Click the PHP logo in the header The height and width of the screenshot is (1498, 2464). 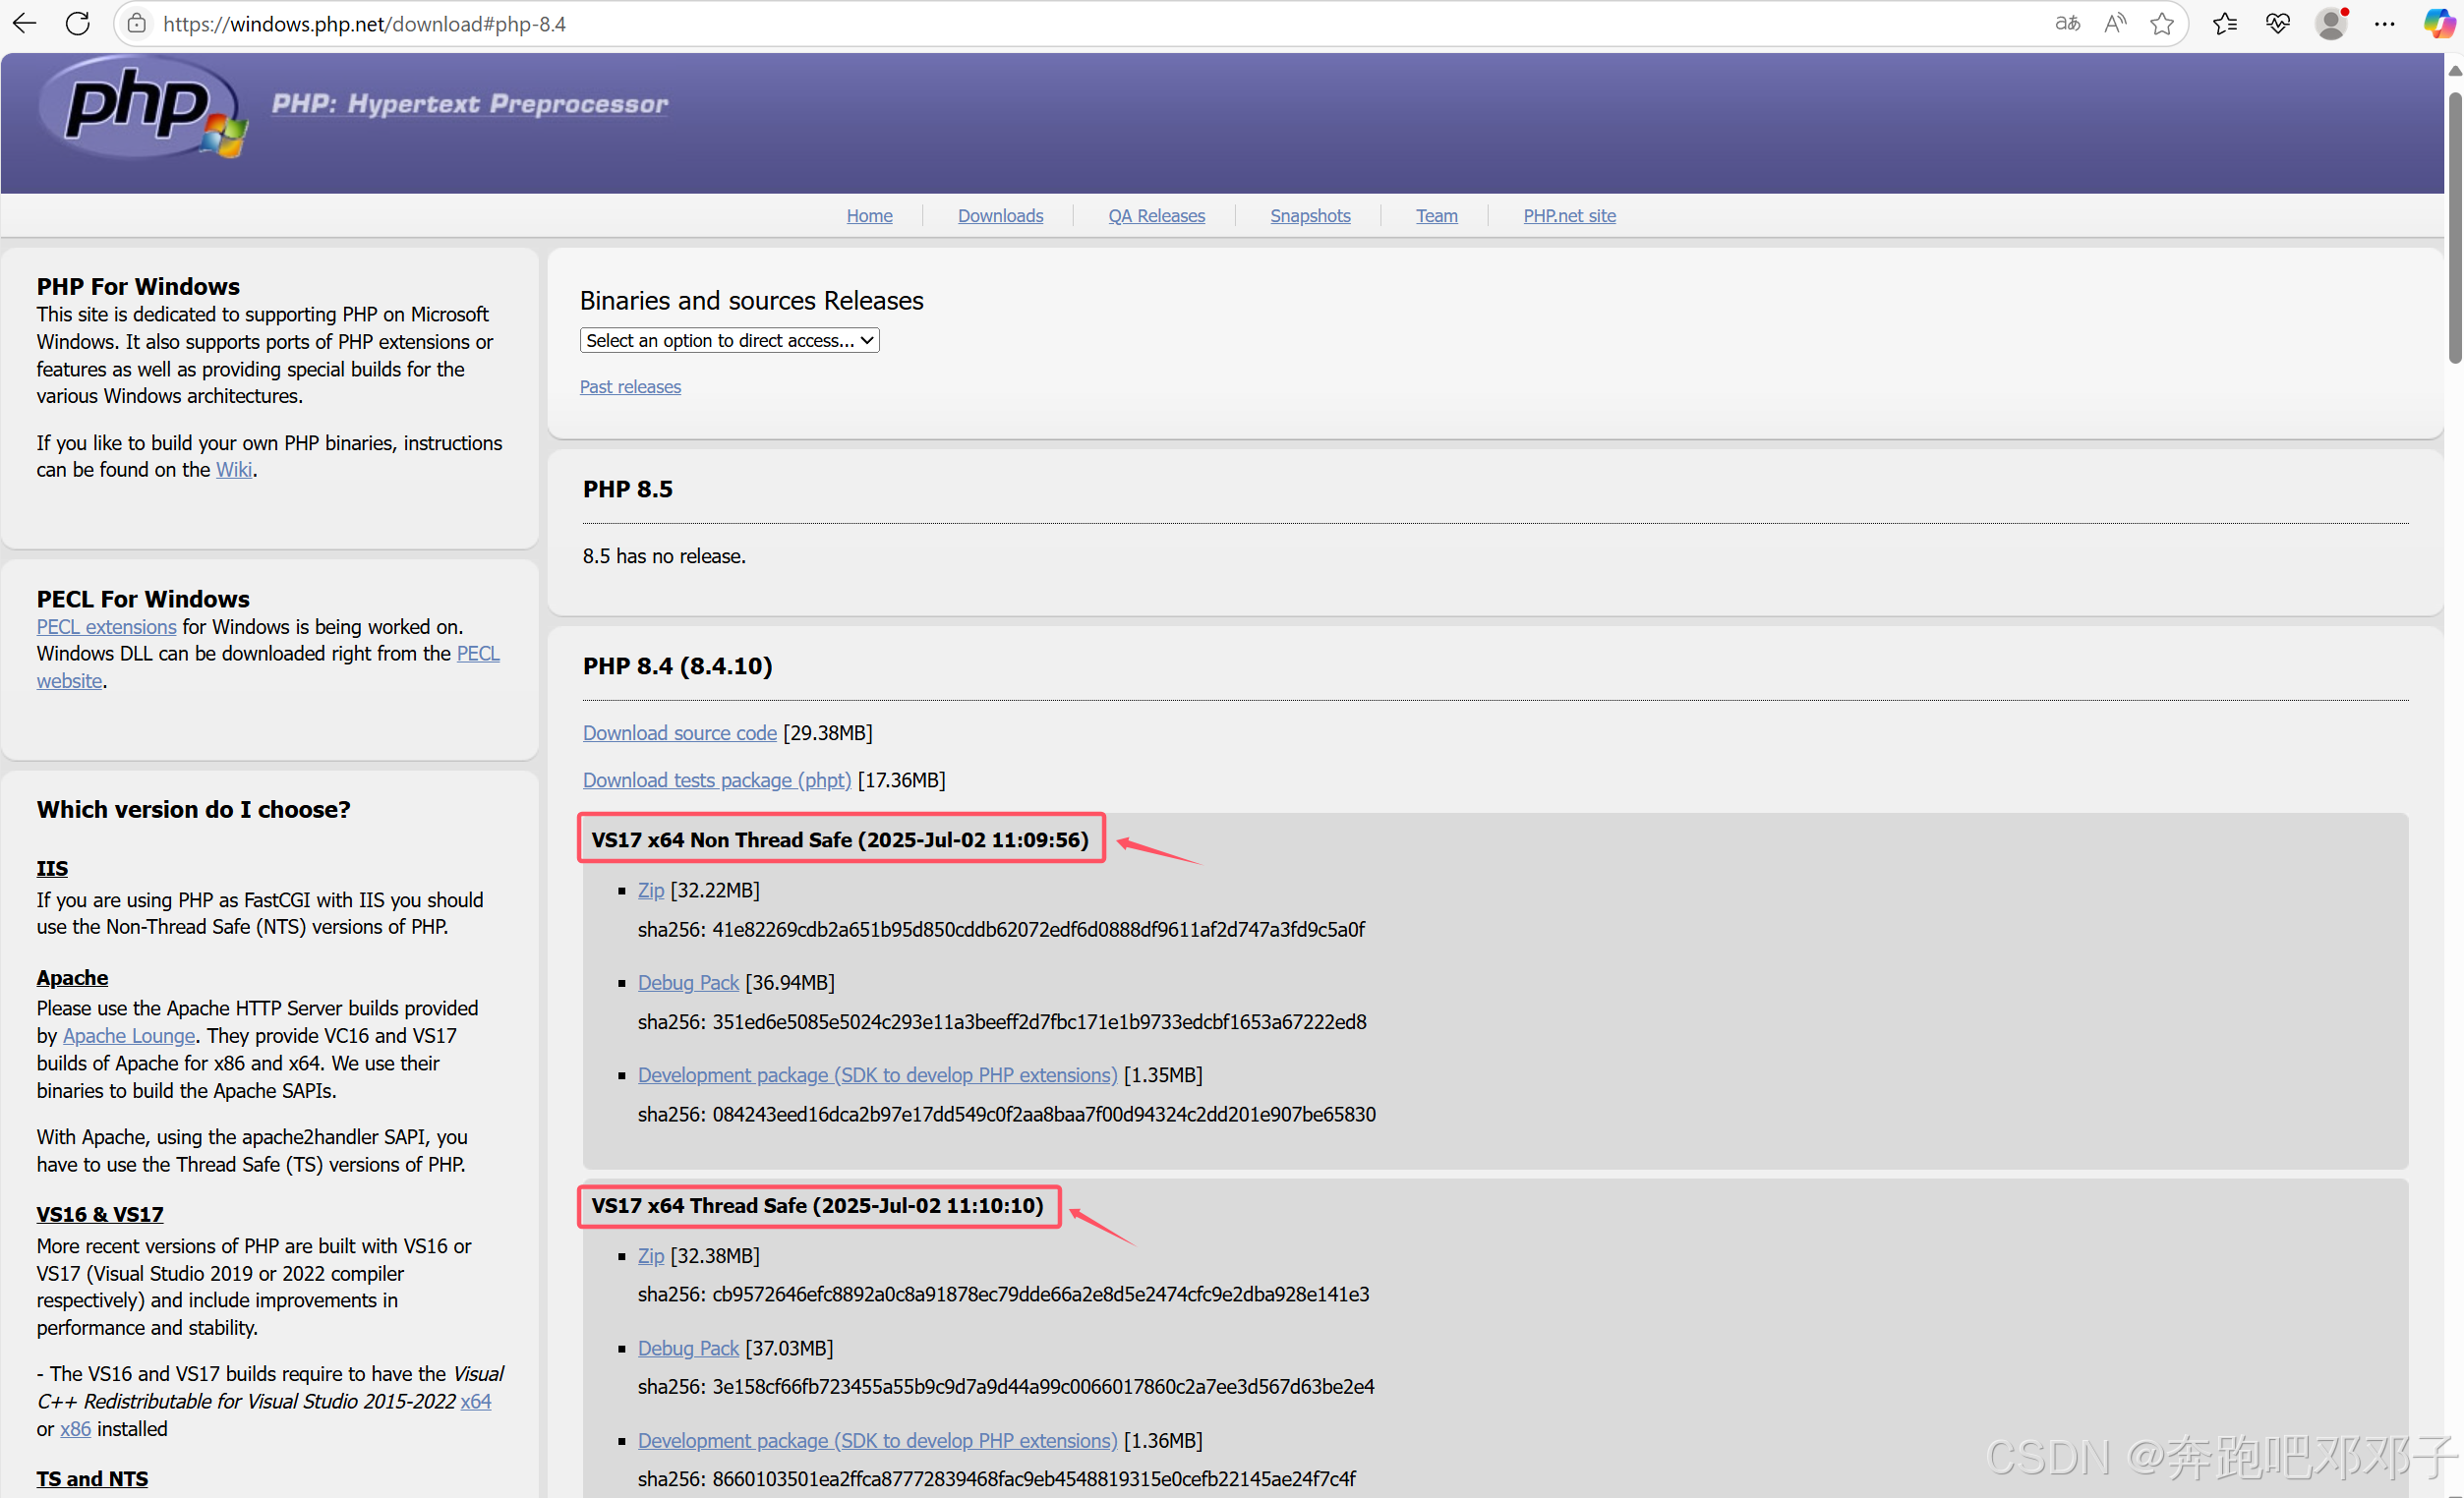point(142,107)
